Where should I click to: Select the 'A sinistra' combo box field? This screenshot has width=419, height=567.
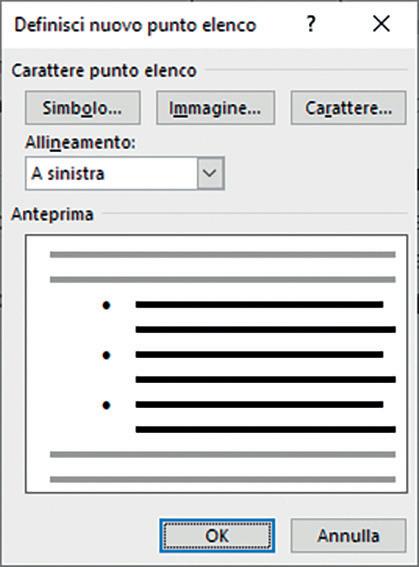pyautogui.click(x=125, y=173)
